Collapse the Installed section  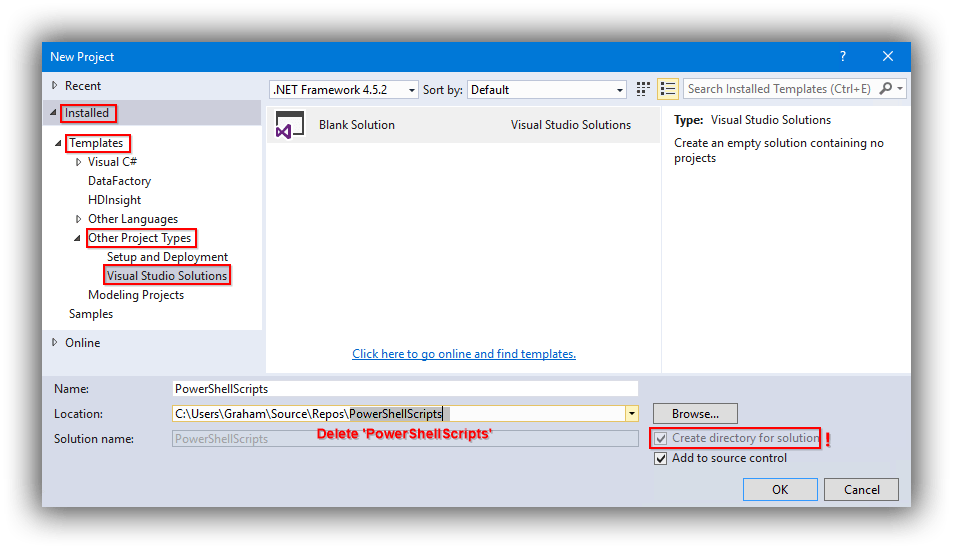coord(53,112)
